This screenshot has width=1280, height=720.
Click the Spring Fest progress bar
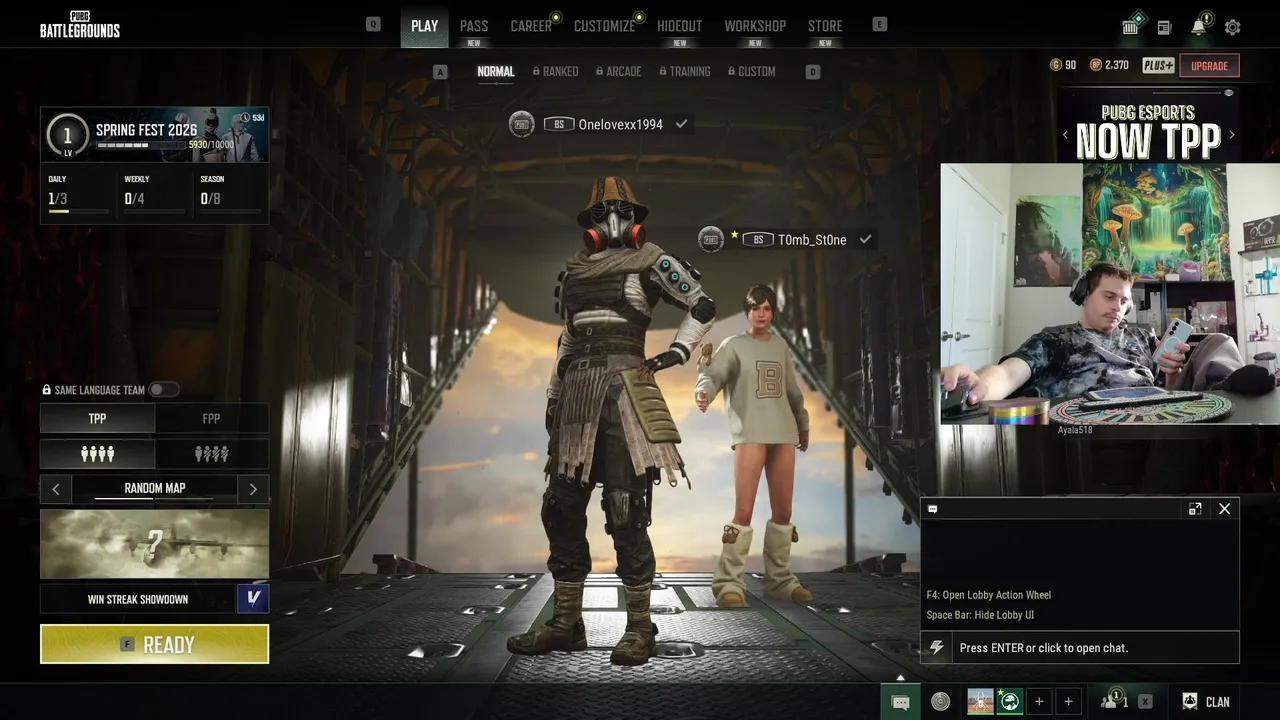140,146
